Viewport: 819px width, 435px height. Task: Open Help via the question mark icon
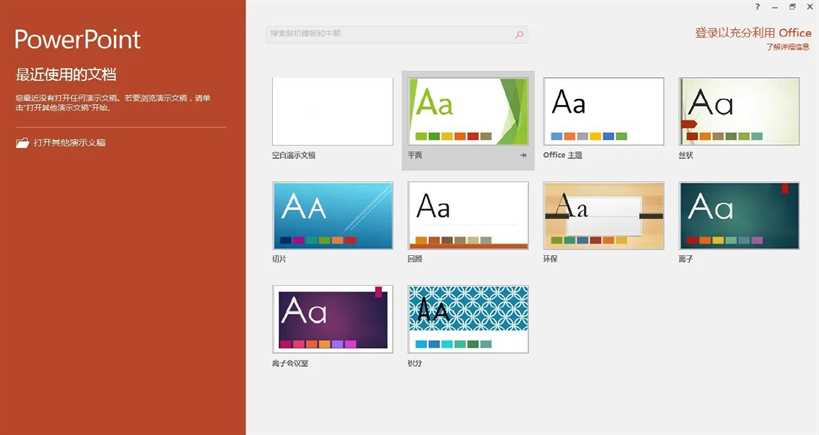pos(756,7)
